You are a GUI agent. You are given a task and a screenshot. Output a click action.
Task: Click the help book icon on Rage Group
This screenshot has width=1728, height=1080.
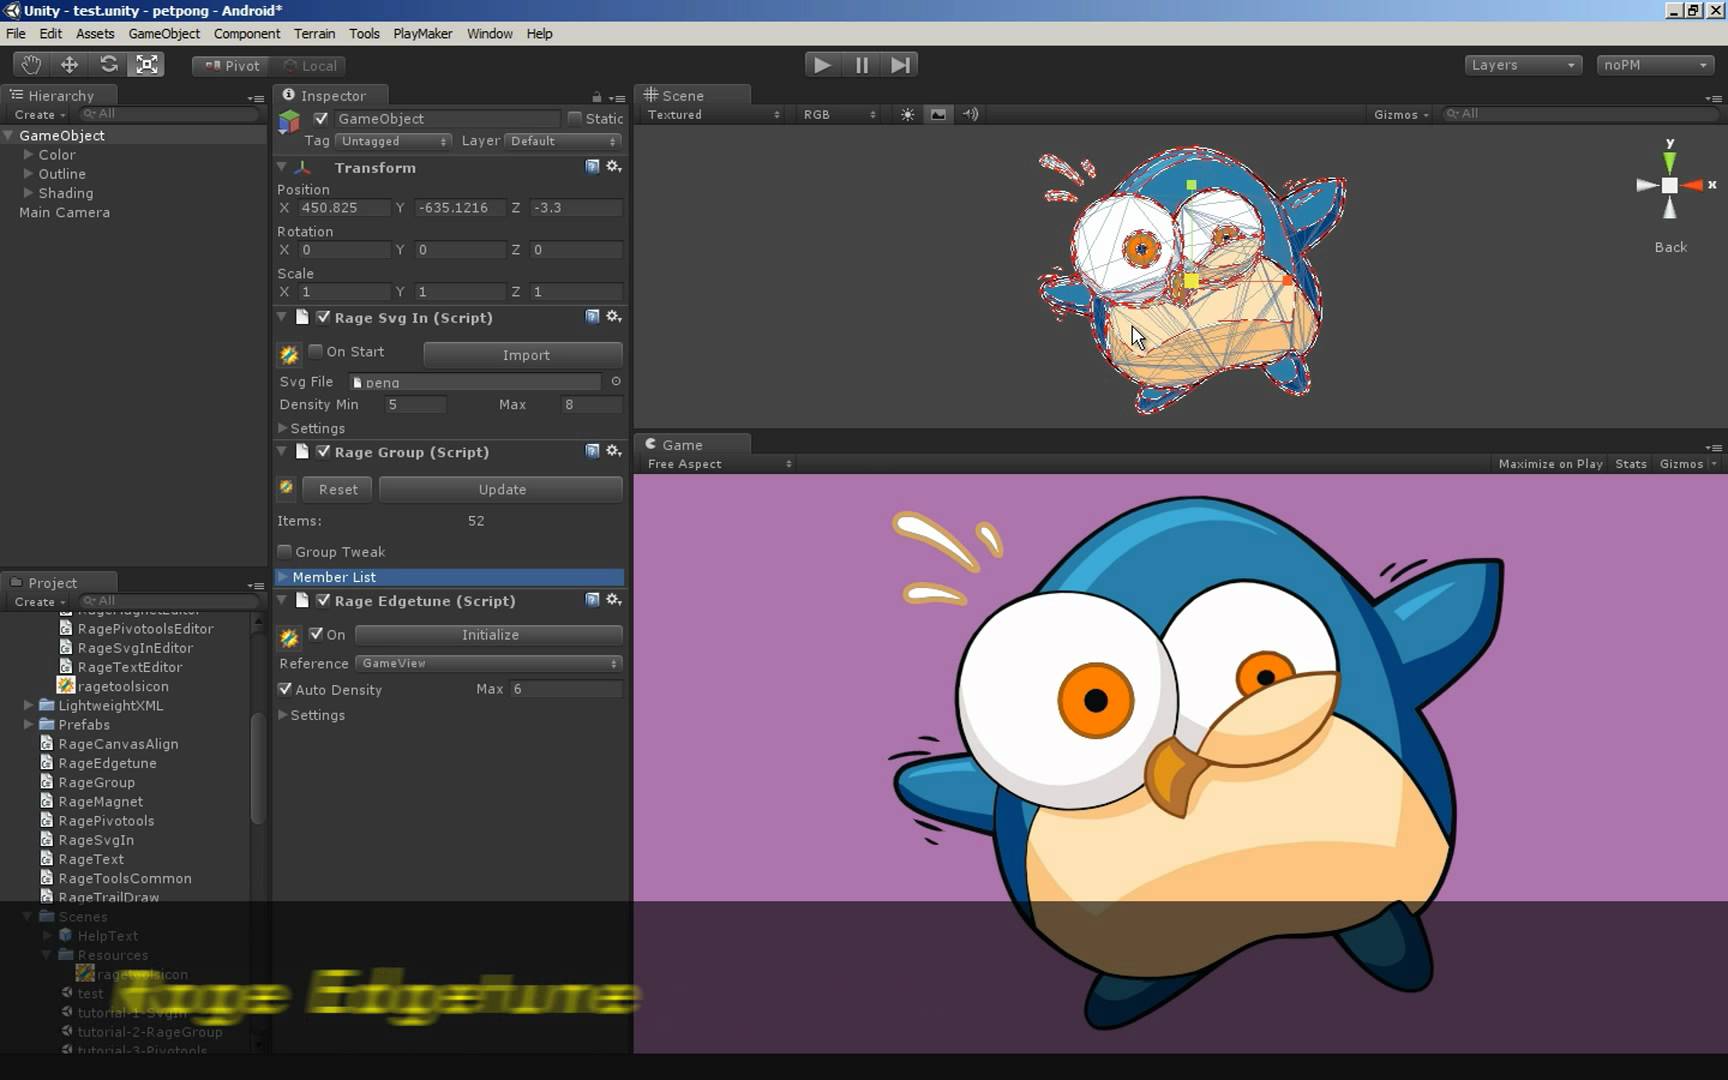591,451
